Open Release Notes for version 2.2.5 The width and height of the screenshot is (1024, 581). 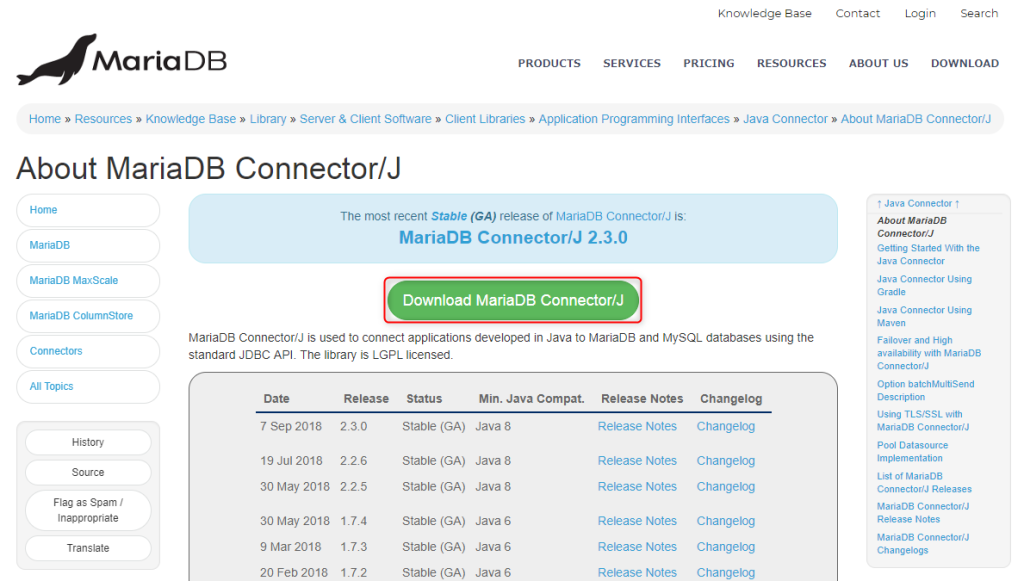(x=637, y=487)
